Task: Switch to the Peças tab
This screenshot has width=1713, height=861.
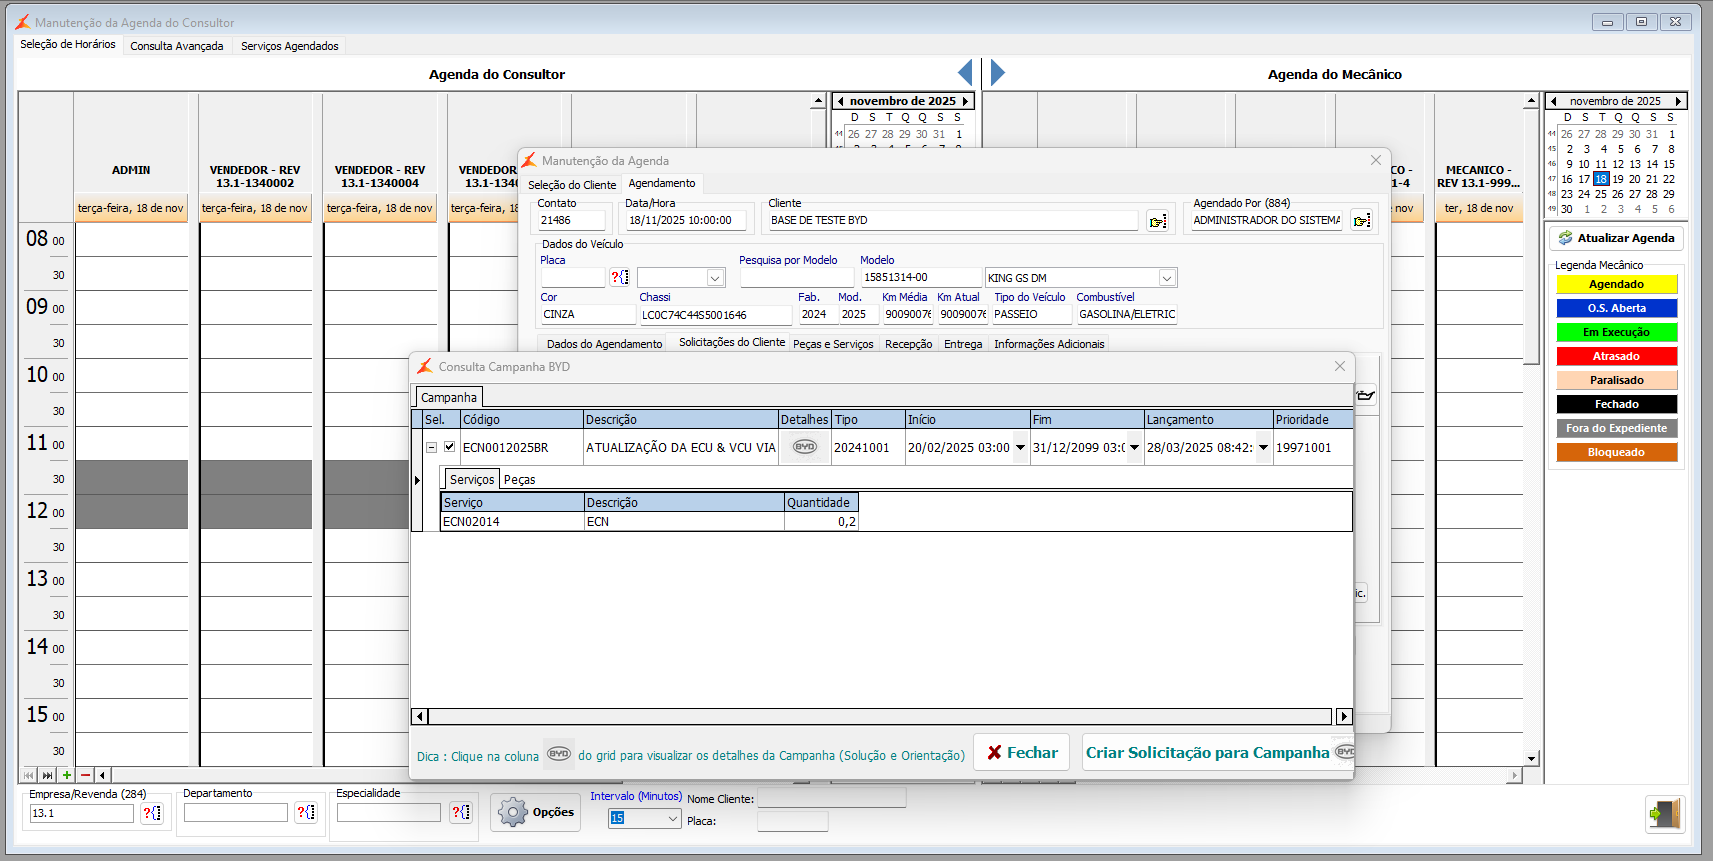Action: (x=519, y=480)
